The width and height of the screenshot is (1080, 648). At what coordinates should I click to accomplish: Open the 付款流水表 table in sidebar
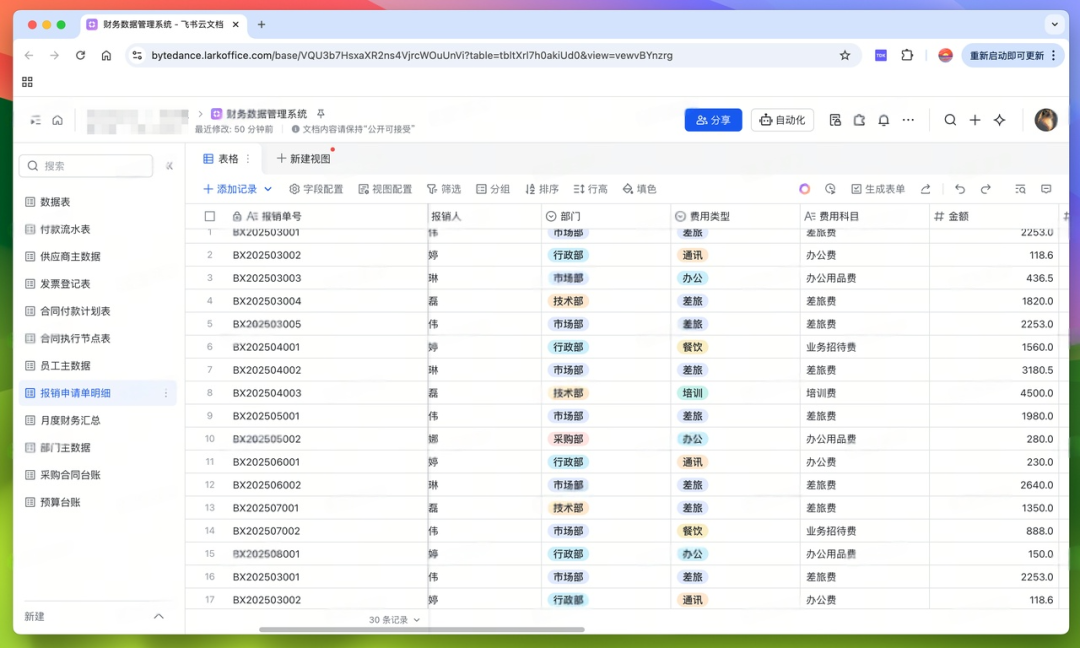tap(65, 229)
